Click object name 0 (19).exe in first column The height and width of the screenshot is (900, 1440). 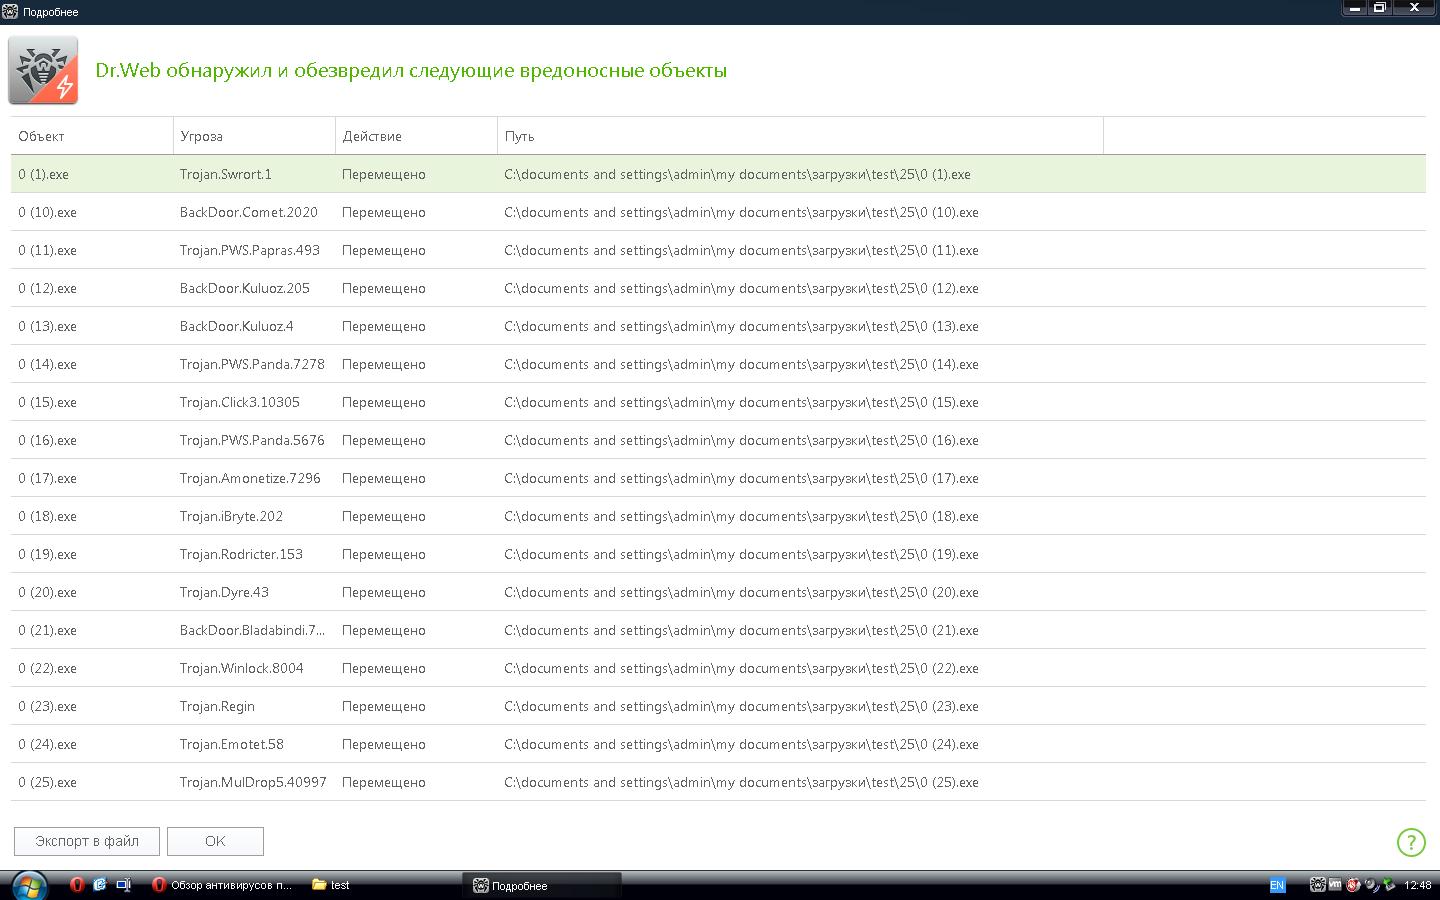(x=47, y=554)
